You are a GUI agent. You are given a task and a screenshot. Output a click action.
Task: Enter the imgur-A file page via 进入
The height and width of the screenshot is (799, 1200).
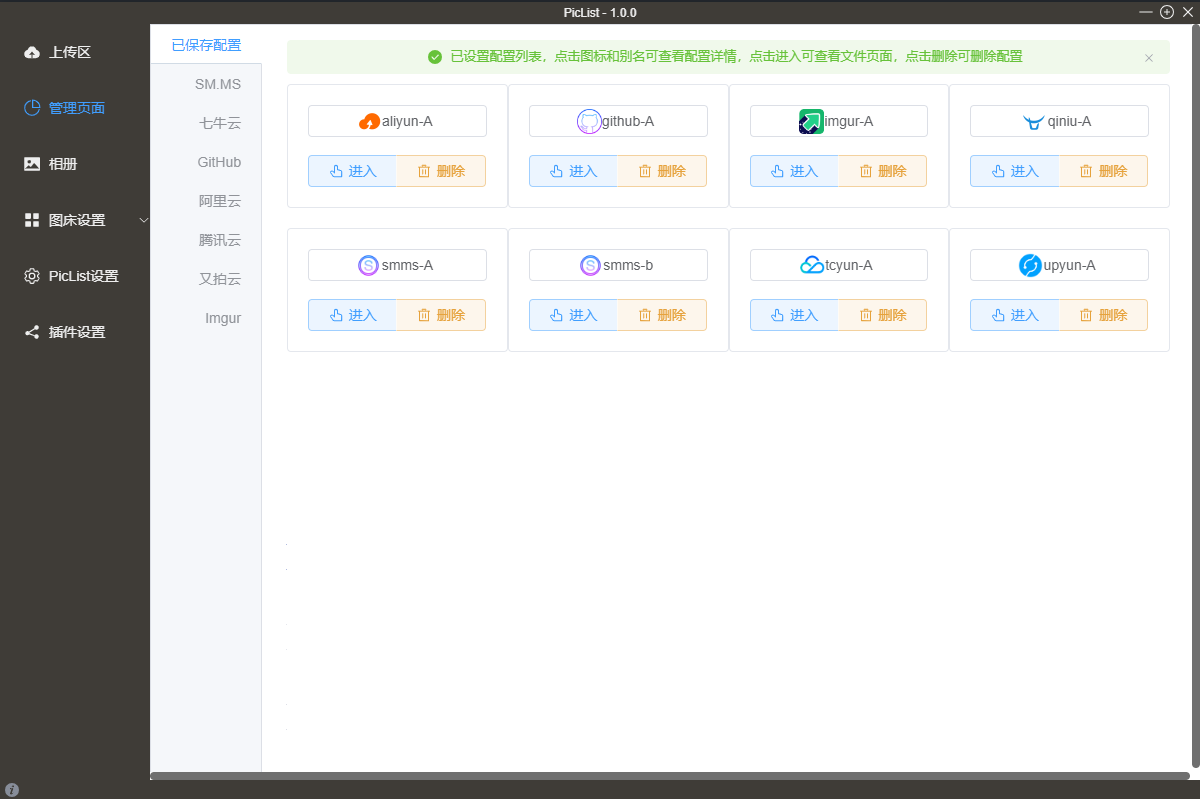click(x=794, y=171)
